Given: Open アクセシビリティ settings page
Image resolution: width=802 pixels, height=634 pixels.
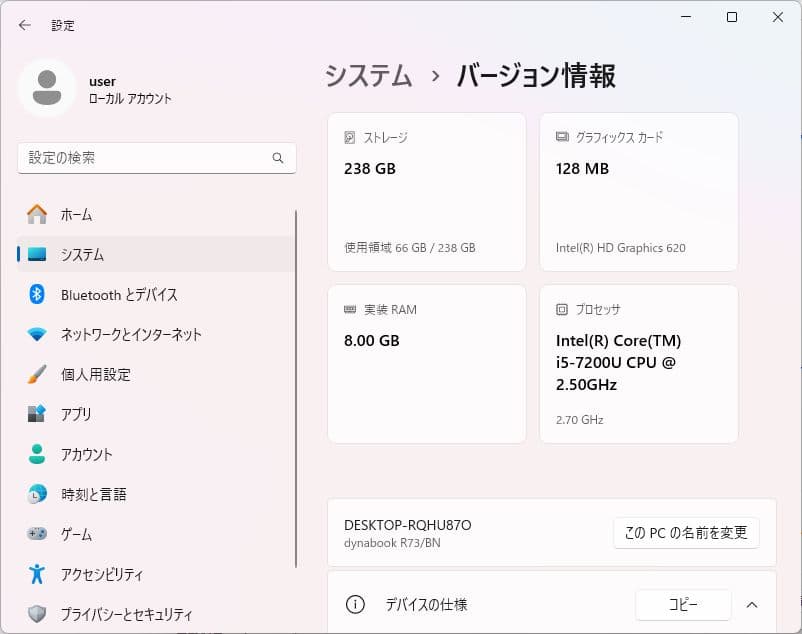Looking at the screenshot, I should click(110, 574).
